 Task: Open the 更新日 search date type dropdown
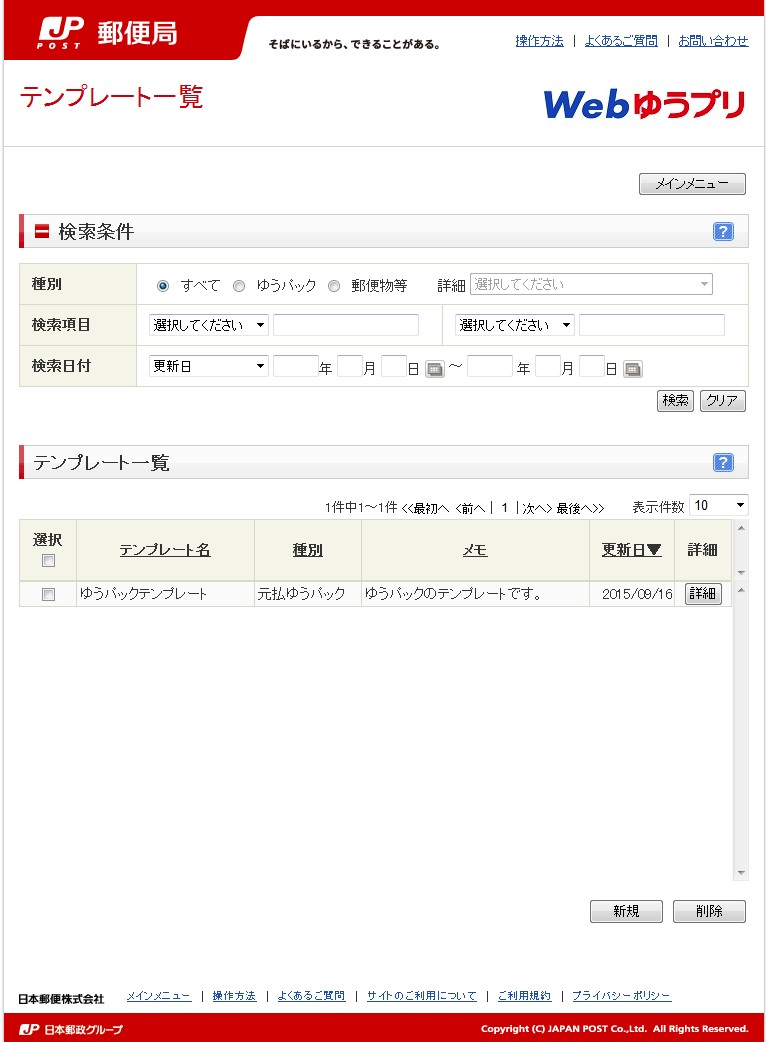click(x=208, y=366)
